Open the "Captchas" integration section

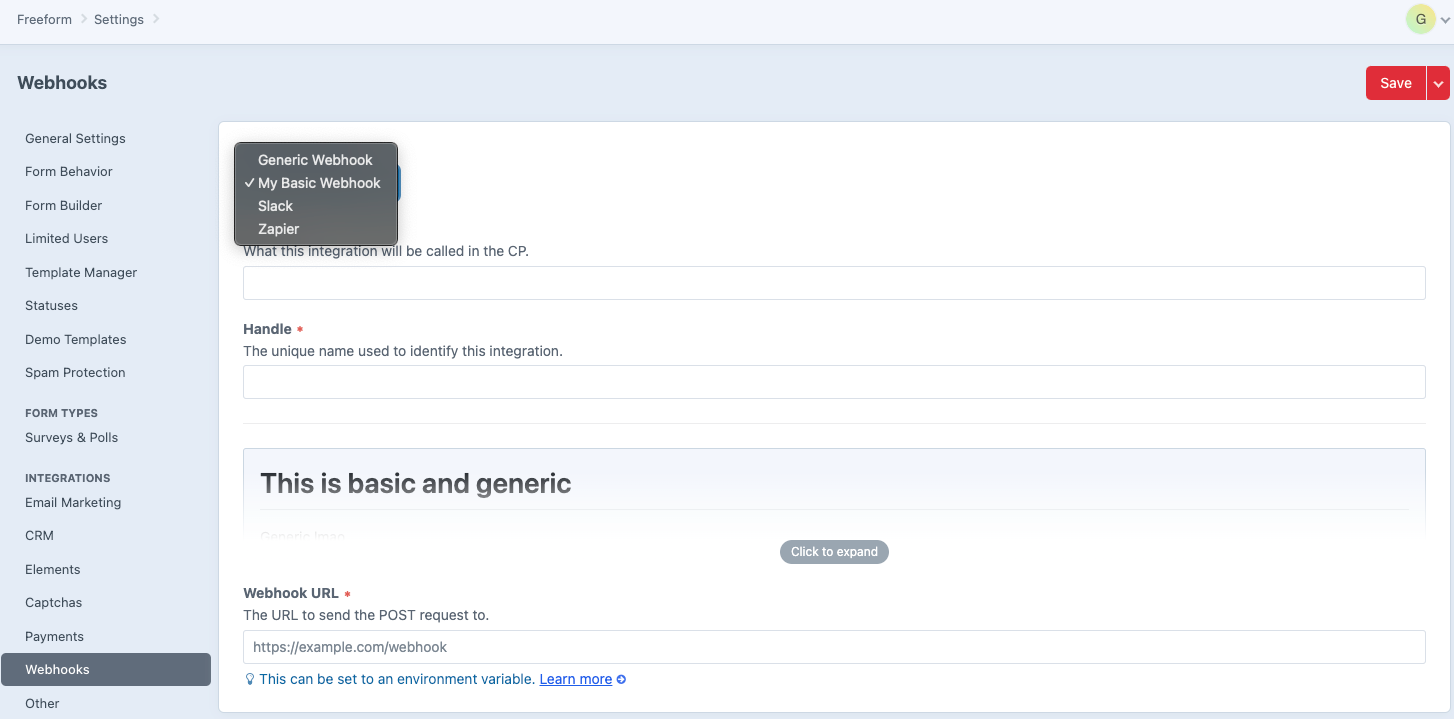53,602
